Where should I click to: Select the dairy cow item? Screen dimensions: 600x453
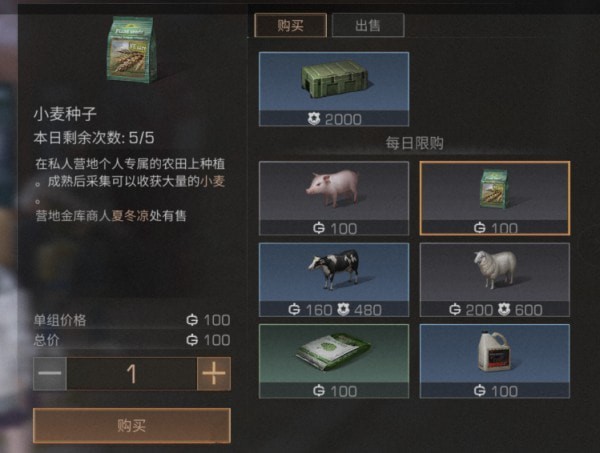click(334, 280)
